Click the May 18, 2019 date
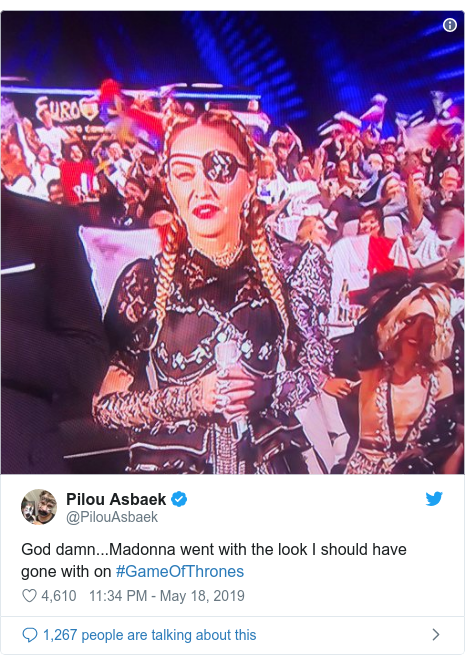The image size is (465, 664). (x=202, y=596)
